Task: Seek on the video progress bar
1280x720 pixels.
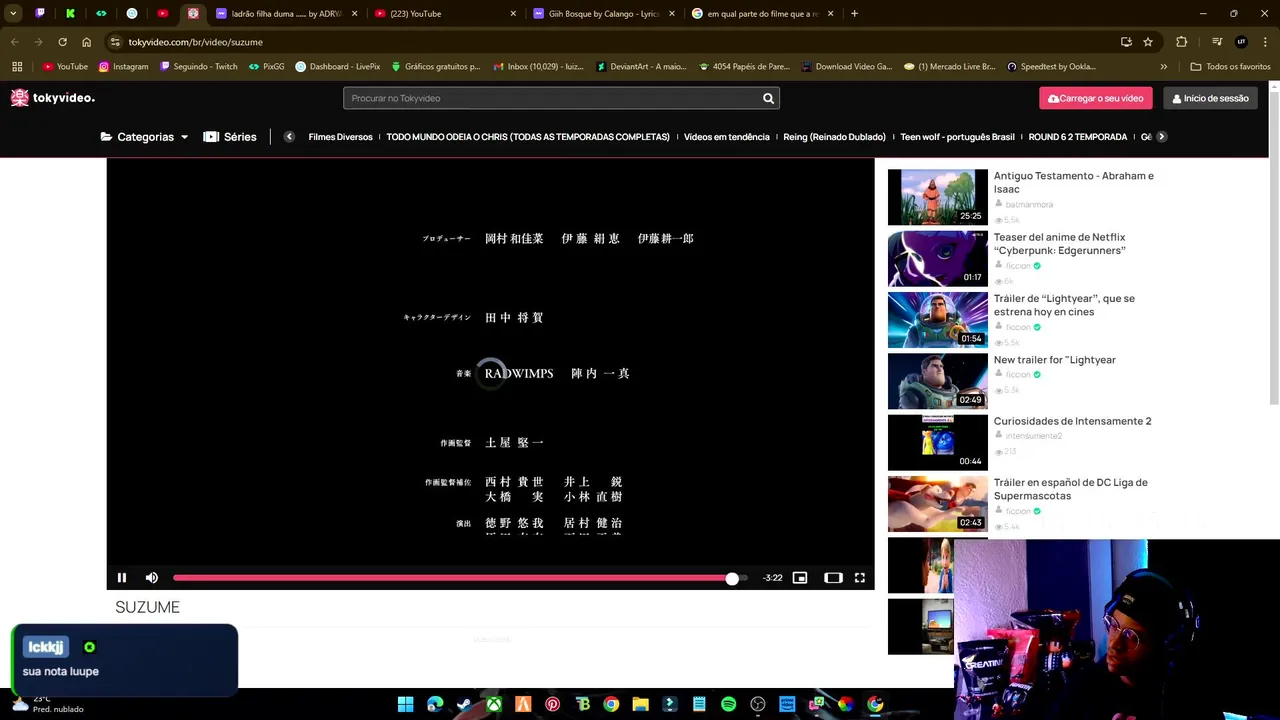Action: (460, 578)
